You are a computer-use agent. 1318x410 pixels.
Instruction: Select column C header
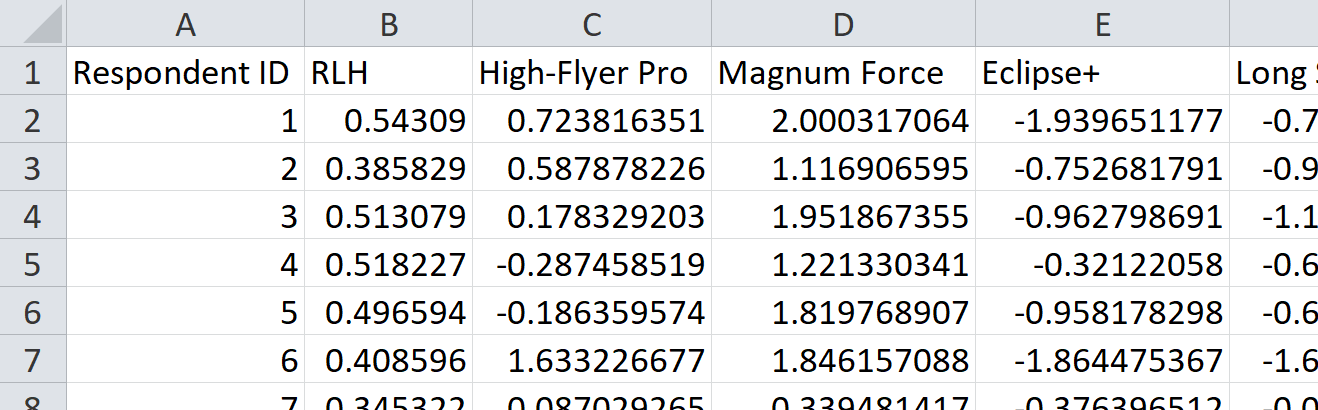tap(592, 25)
